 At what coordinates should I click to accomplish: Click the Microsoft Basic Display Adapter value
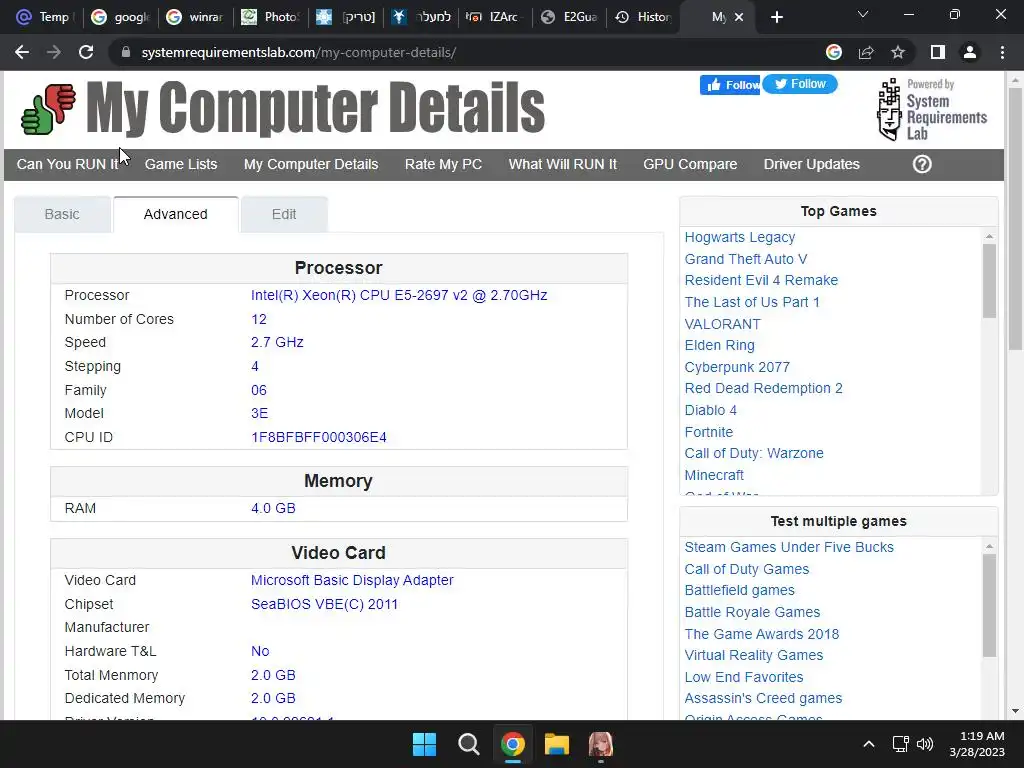click(x=352, y=580)
